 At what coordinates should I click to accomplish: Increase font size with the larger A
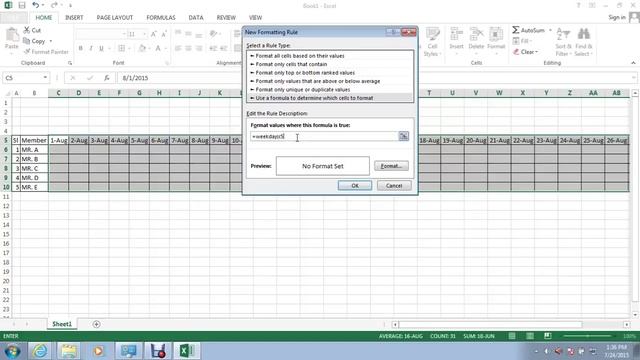point(153,34)
